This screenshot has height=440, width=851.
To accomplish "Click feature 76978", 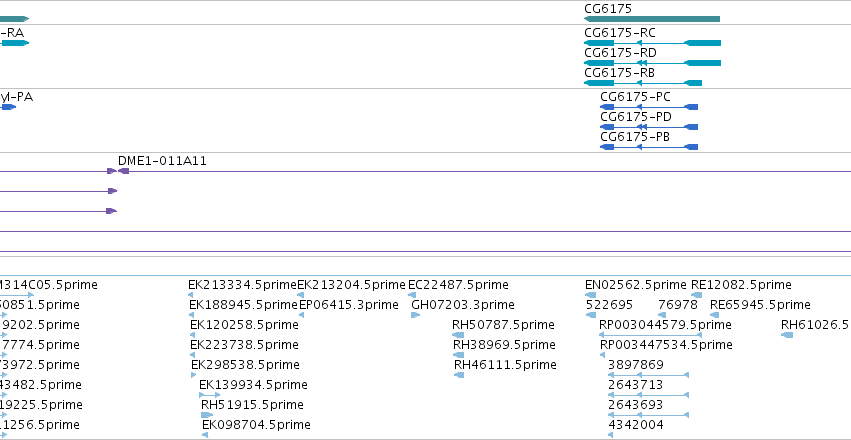I will pos(678,305).
